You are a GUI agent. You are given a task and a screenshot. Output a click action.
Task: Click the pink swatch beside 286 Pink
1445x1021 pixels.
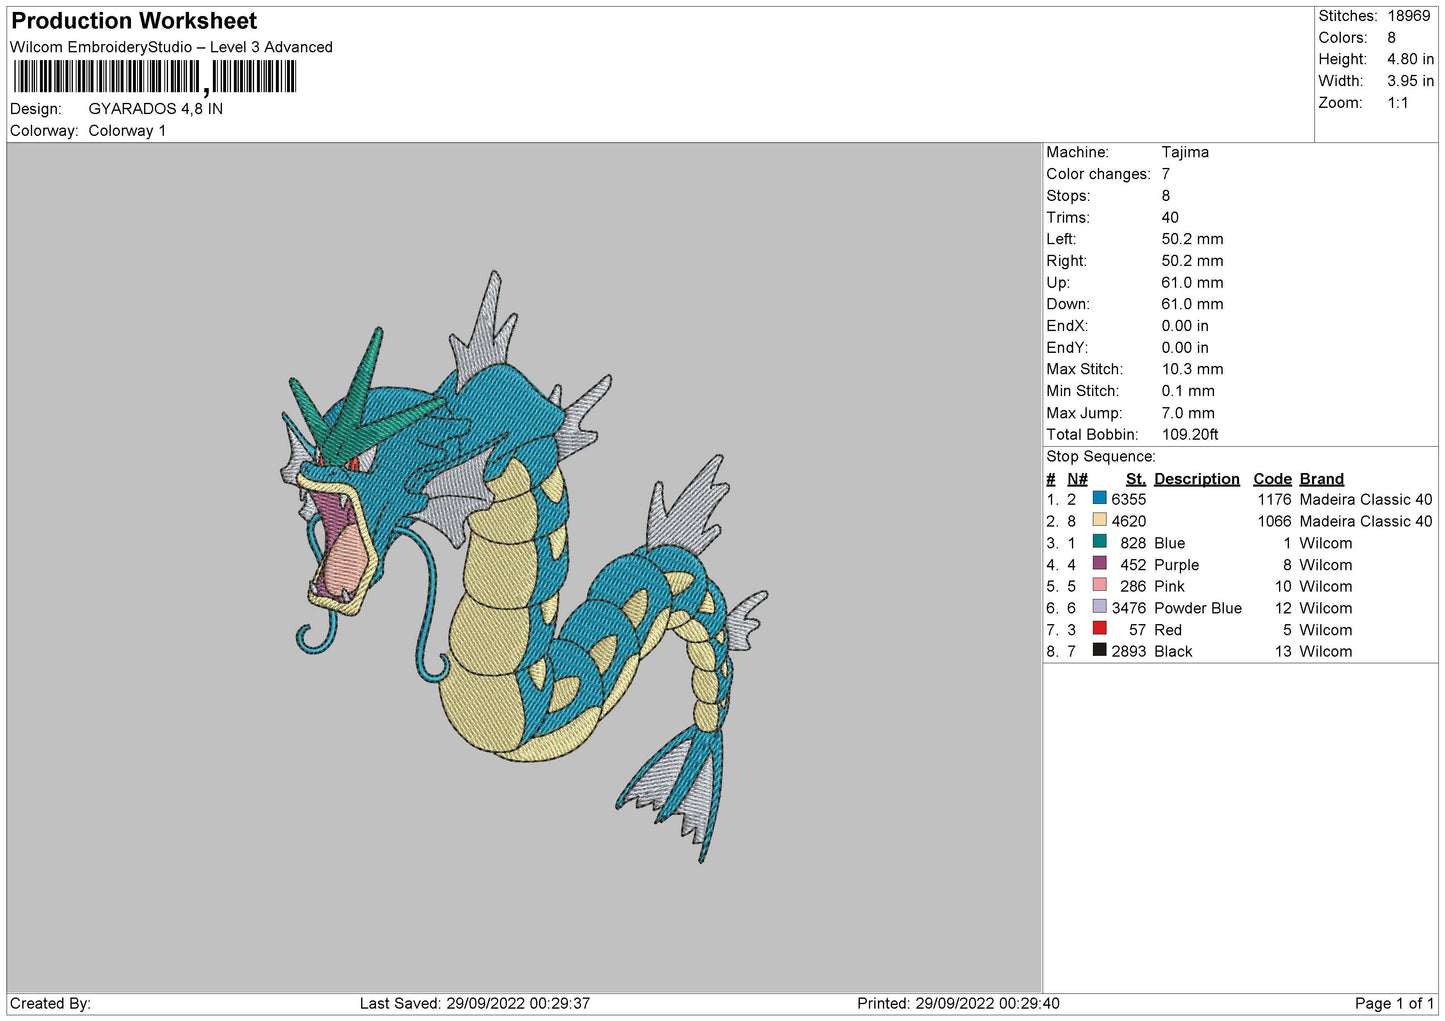pyautogui.click(x=1099, y=585)
